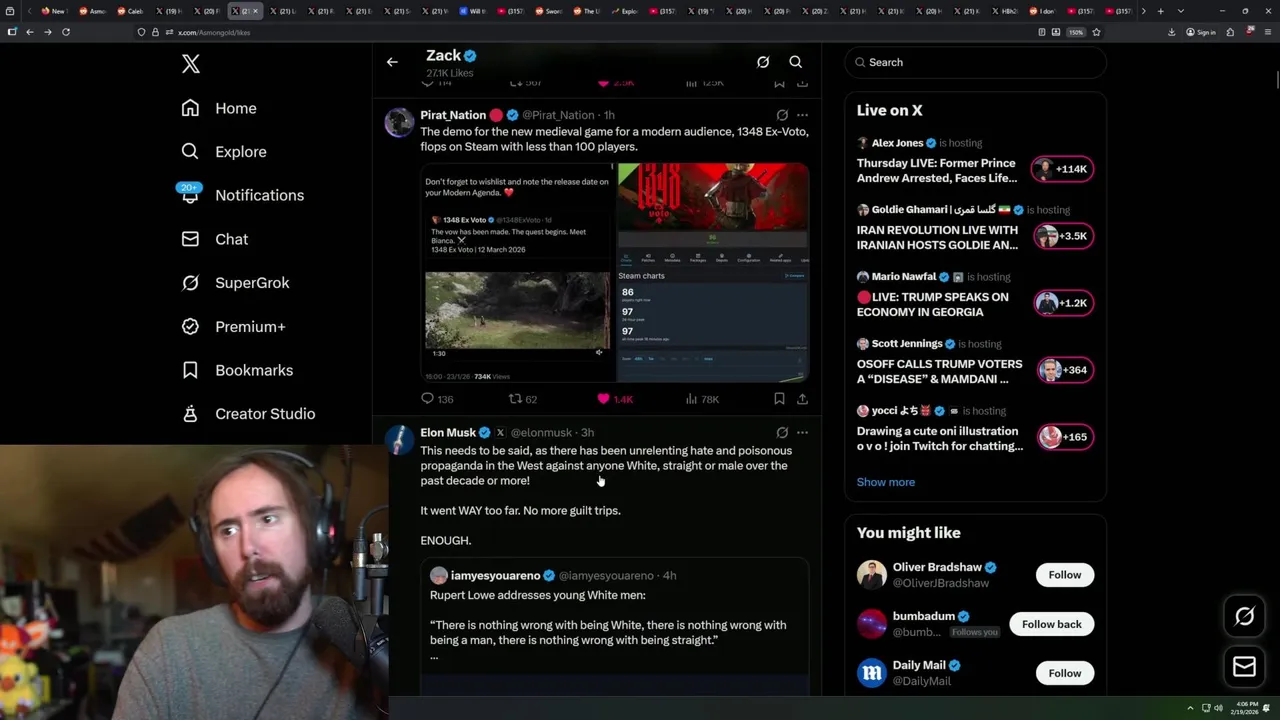Ask Grok about the Pirat_Nation post
The width and height of the screenshot is (1280, 720).
782,115
